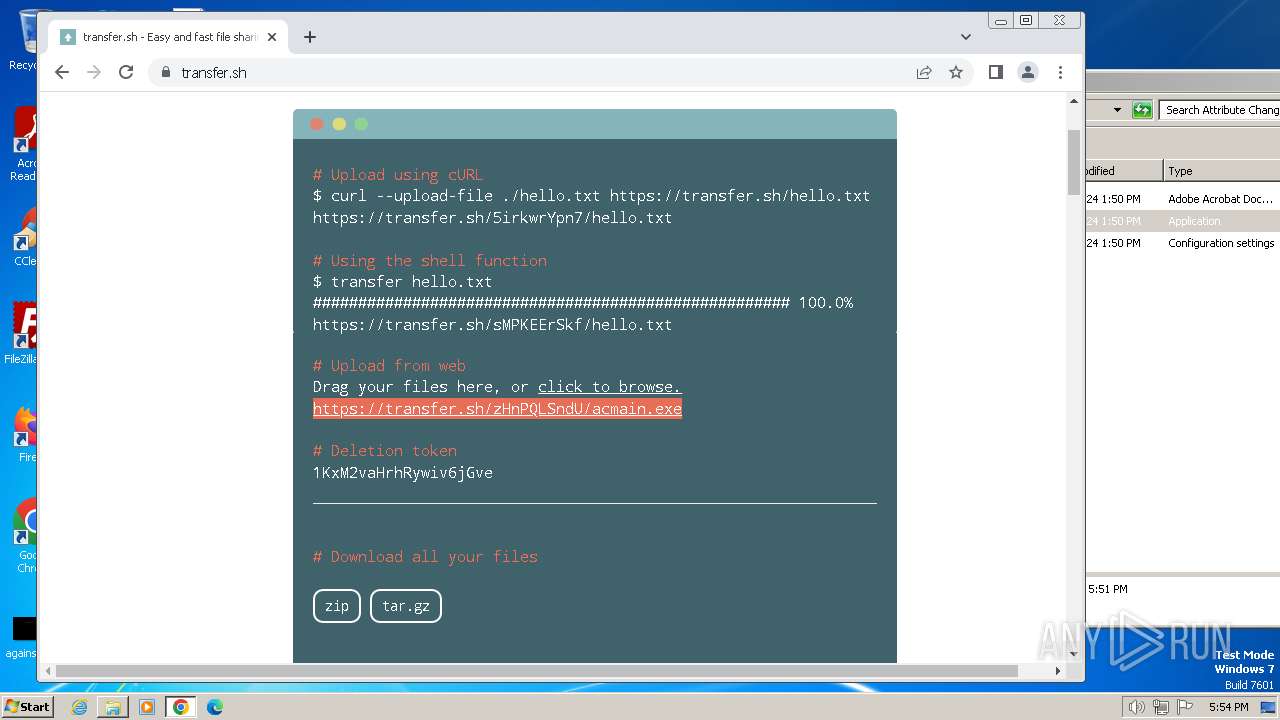Reload the transfer.sh page
The image size is (1280, 720).
tap(126, 72)
